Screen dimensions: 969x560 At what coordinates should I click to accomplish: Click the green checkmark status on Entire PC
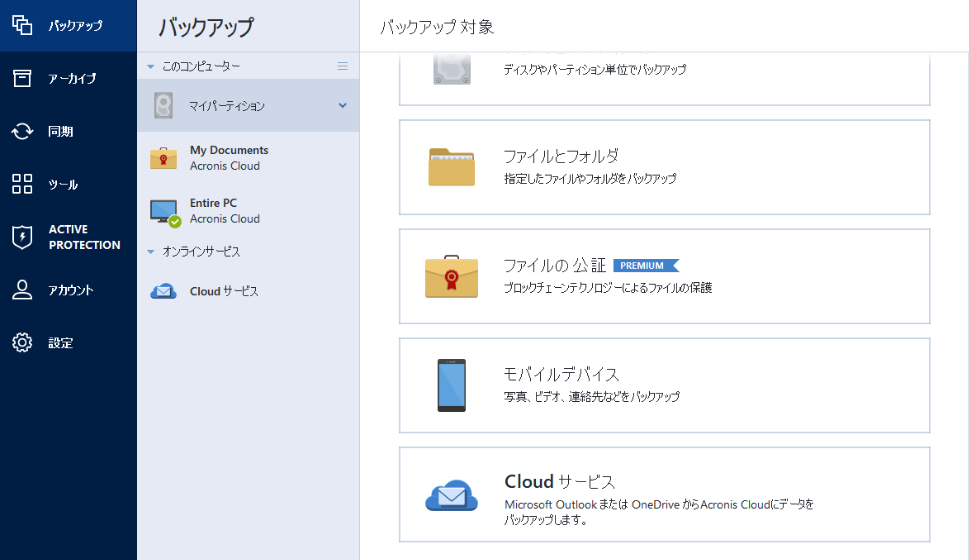[176, 222]
